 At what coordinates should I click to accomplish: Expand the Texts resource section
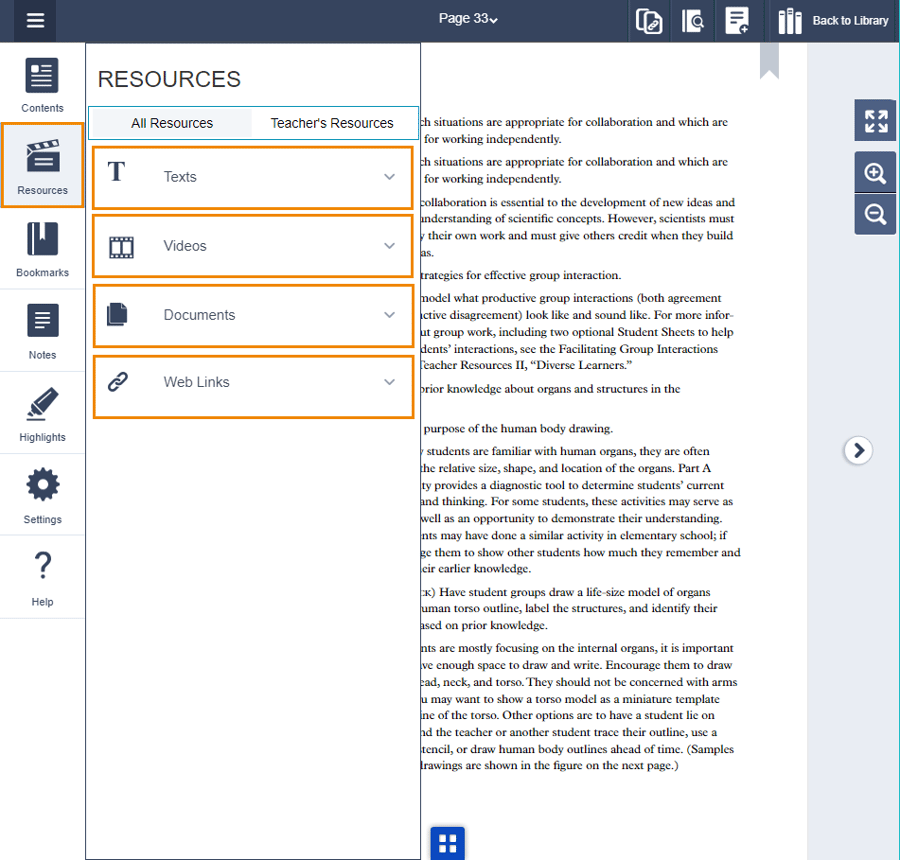coord(252,177)
